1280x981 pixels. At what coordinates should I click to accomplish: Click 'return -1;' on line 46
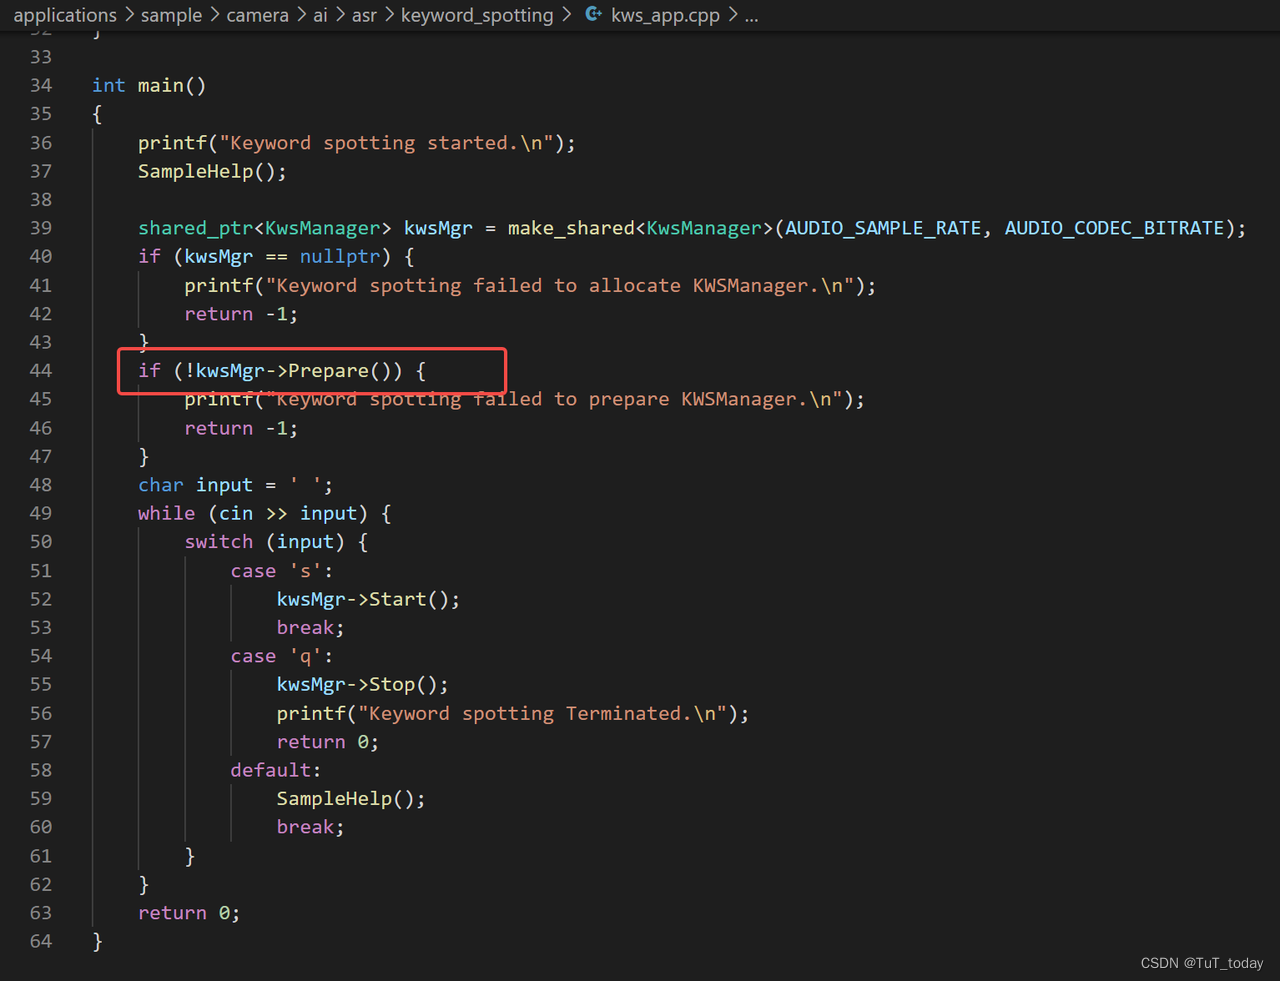241,427
